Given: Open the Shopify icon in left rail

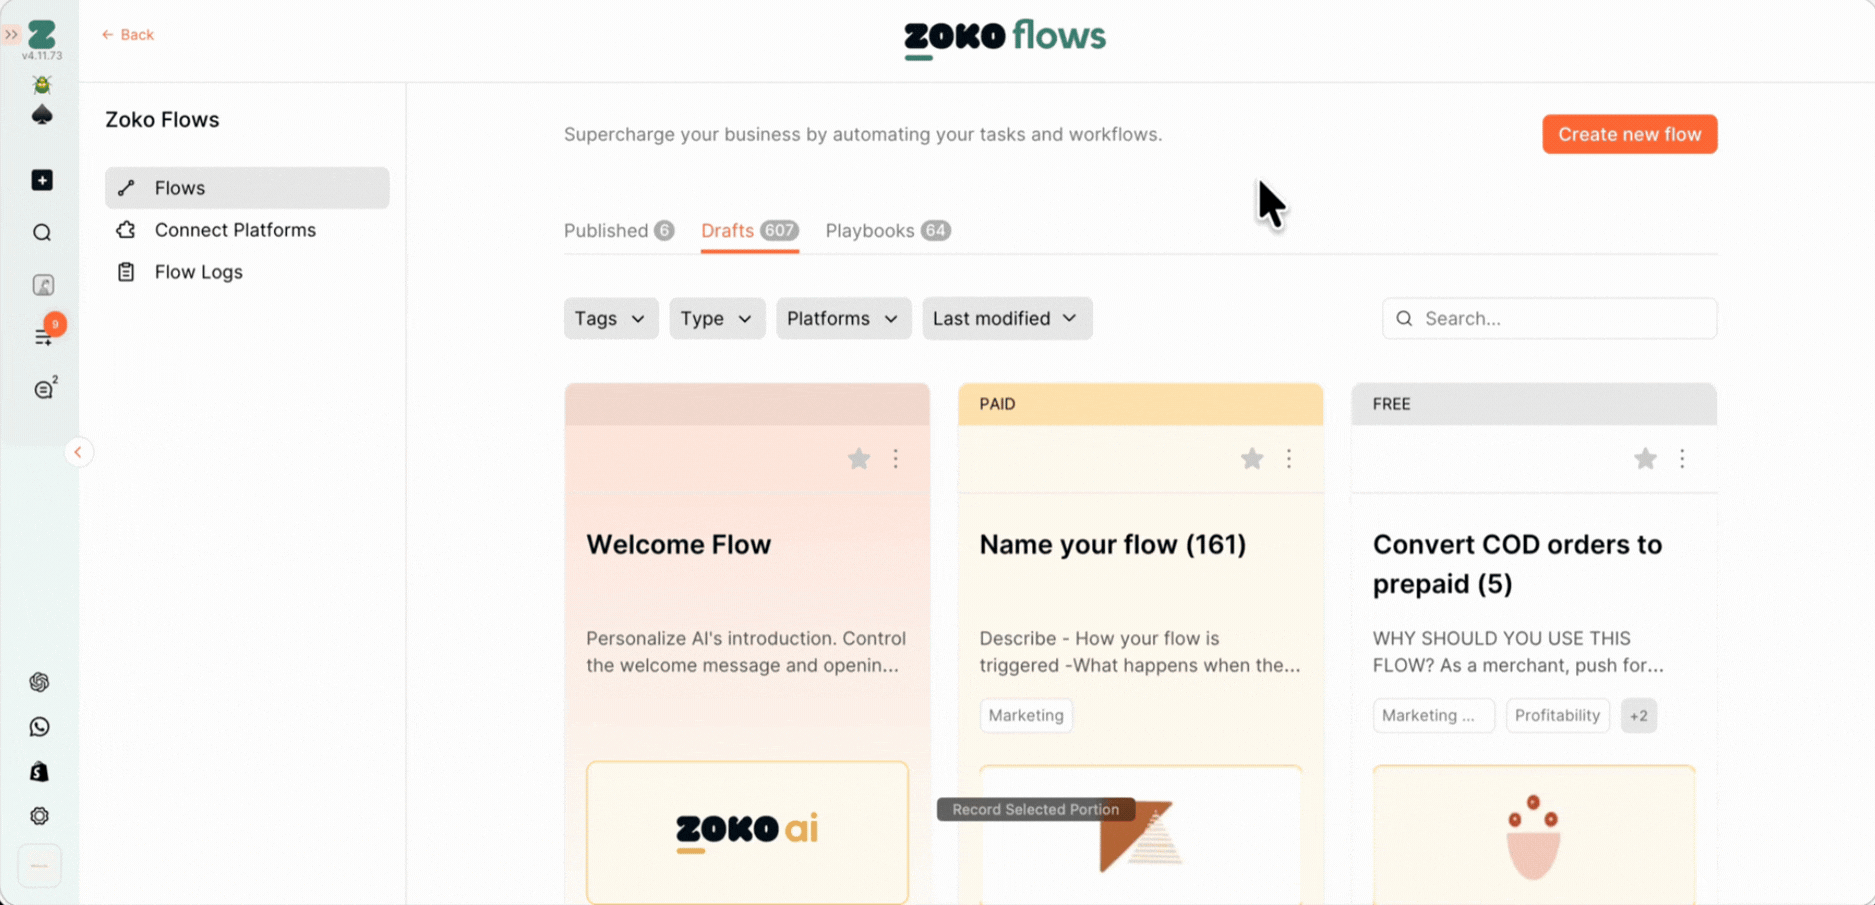Looking at the screenshot, I should click(x=40, y=772).
